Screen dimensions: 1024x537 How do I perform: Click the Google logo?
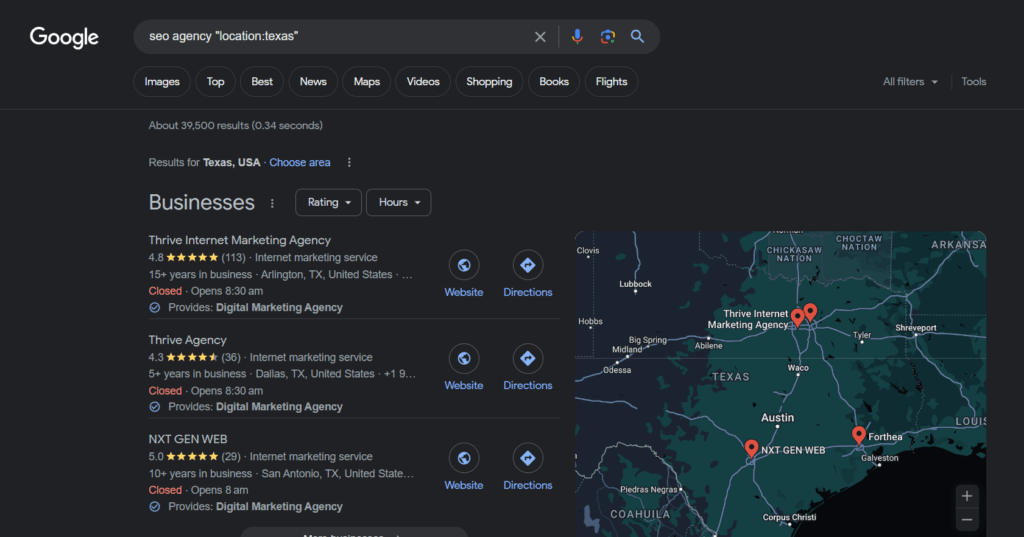64,37
